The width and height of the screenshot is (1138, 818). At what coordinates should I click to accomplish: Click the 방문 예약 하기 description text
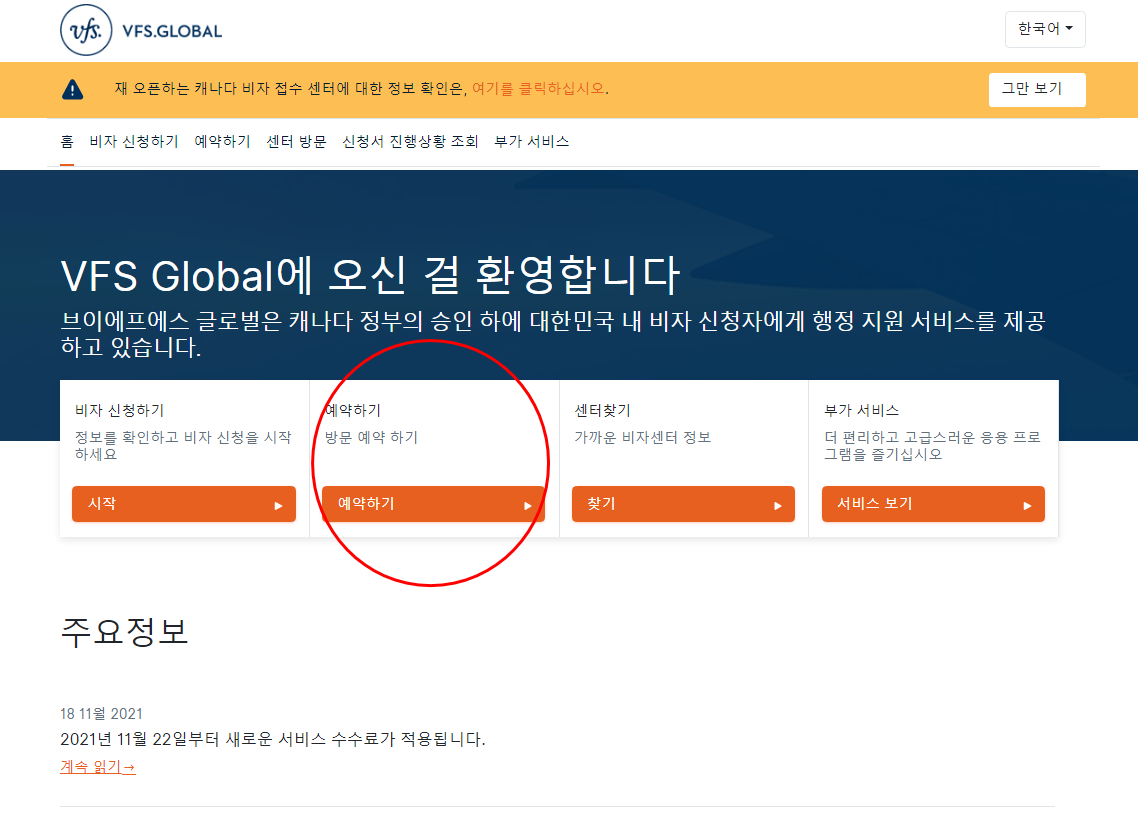coord(371,437)
